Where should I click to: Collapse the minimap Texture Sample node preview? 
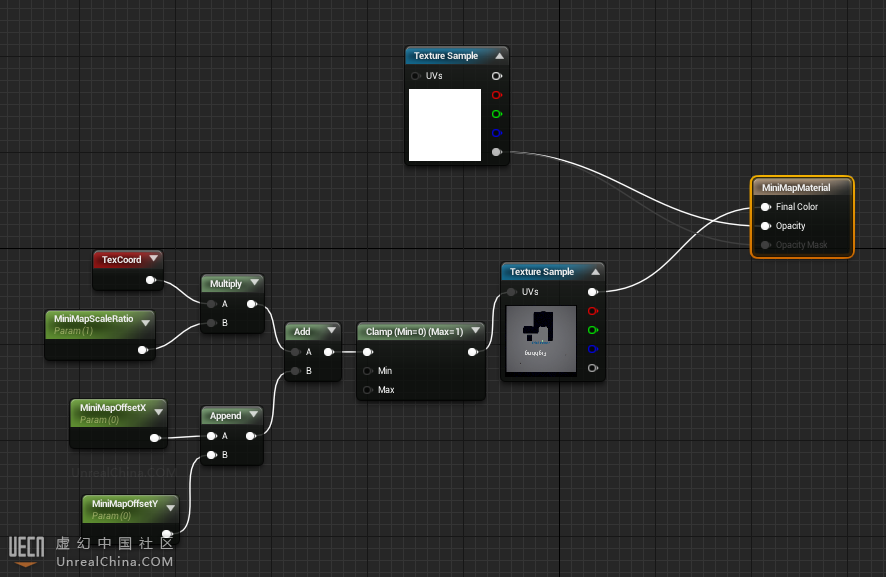tap(595, 272)
